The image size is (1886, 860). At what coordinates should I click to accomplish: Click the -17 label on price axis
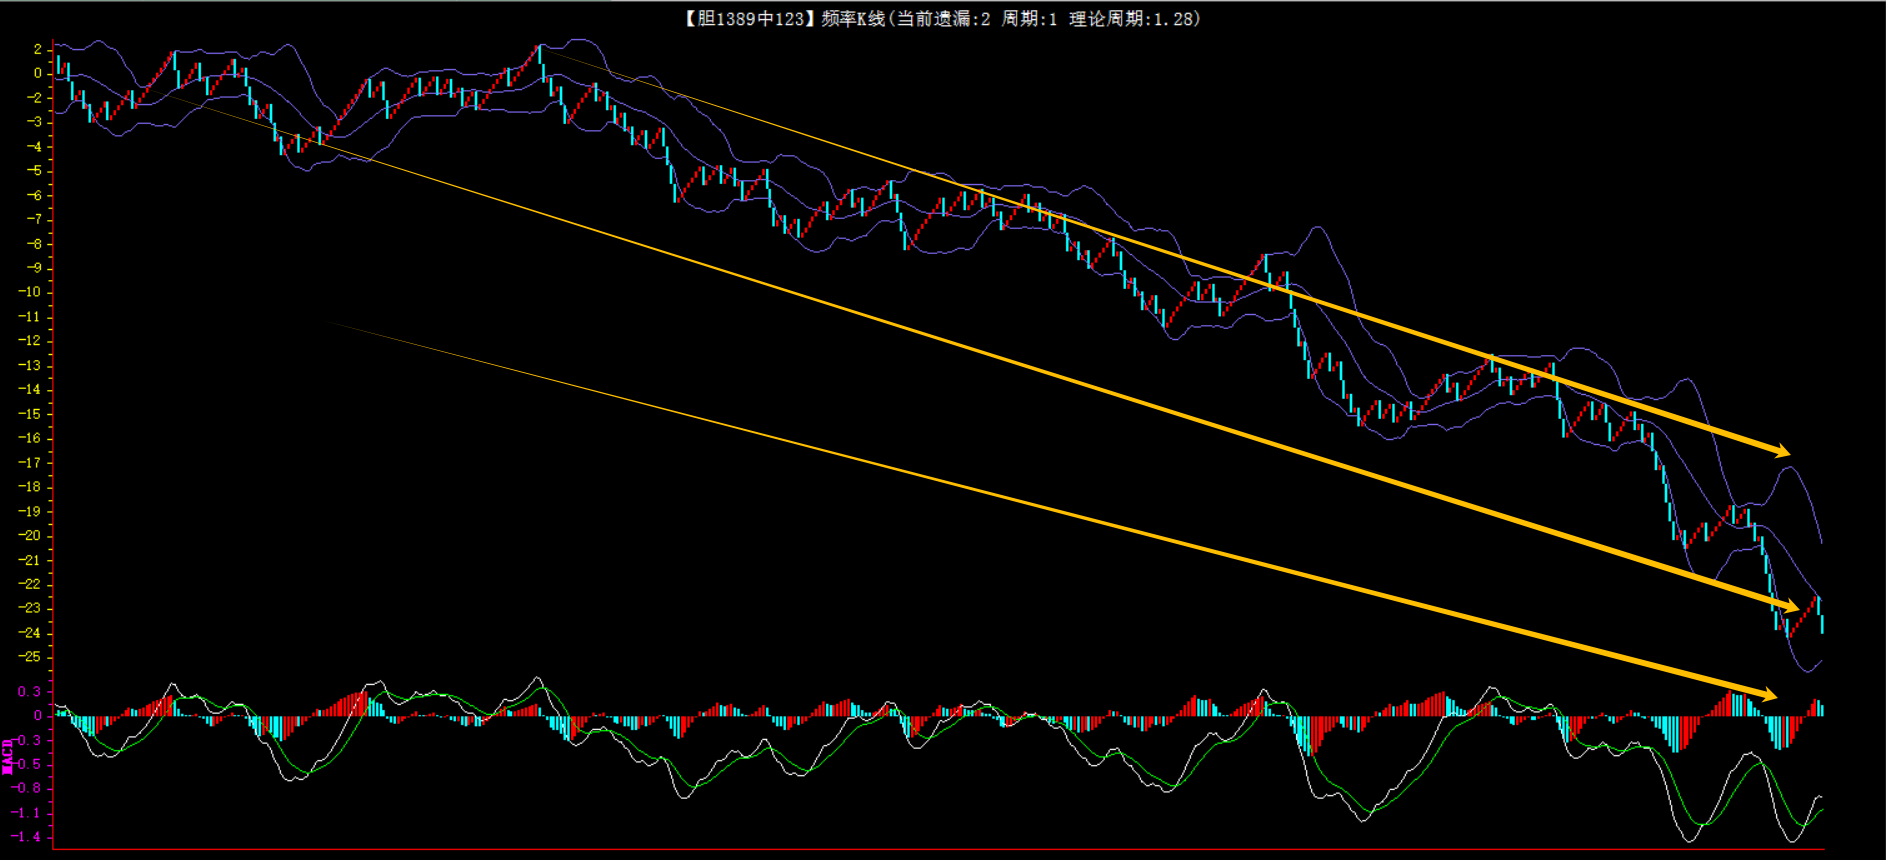coord(31,463)
